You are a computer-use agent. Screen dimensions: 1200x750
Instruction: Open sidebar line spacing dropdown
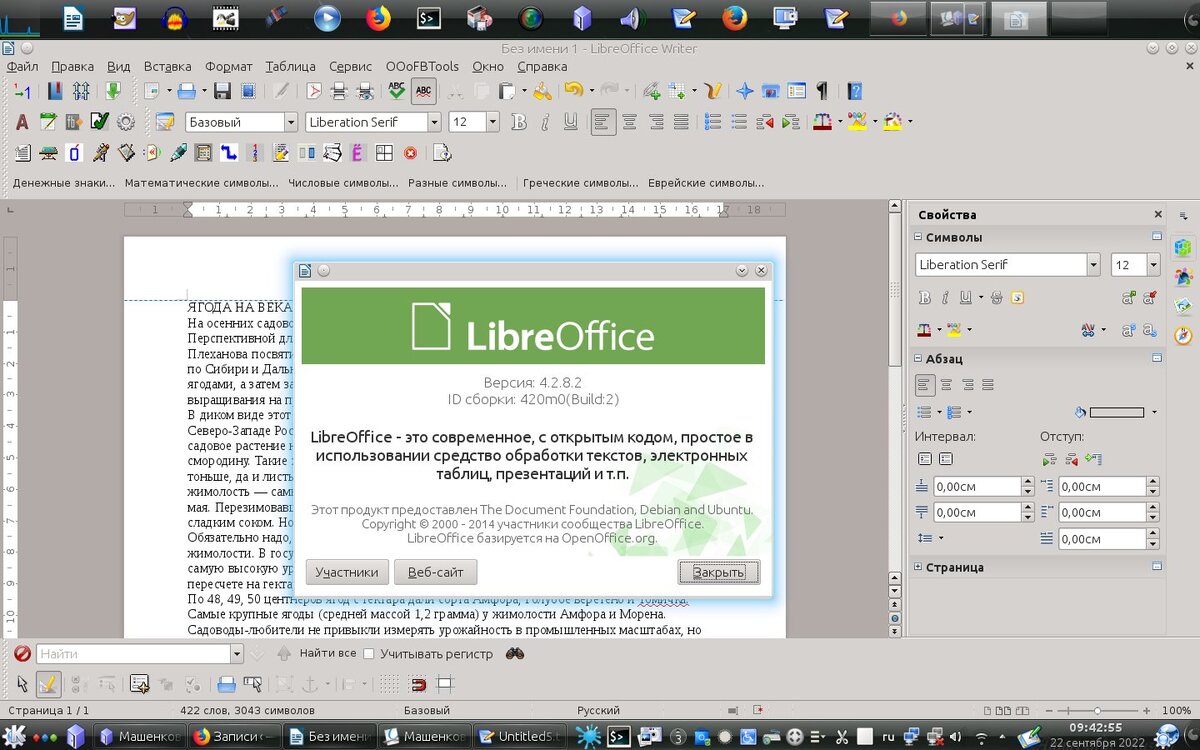tap(930, 538)
